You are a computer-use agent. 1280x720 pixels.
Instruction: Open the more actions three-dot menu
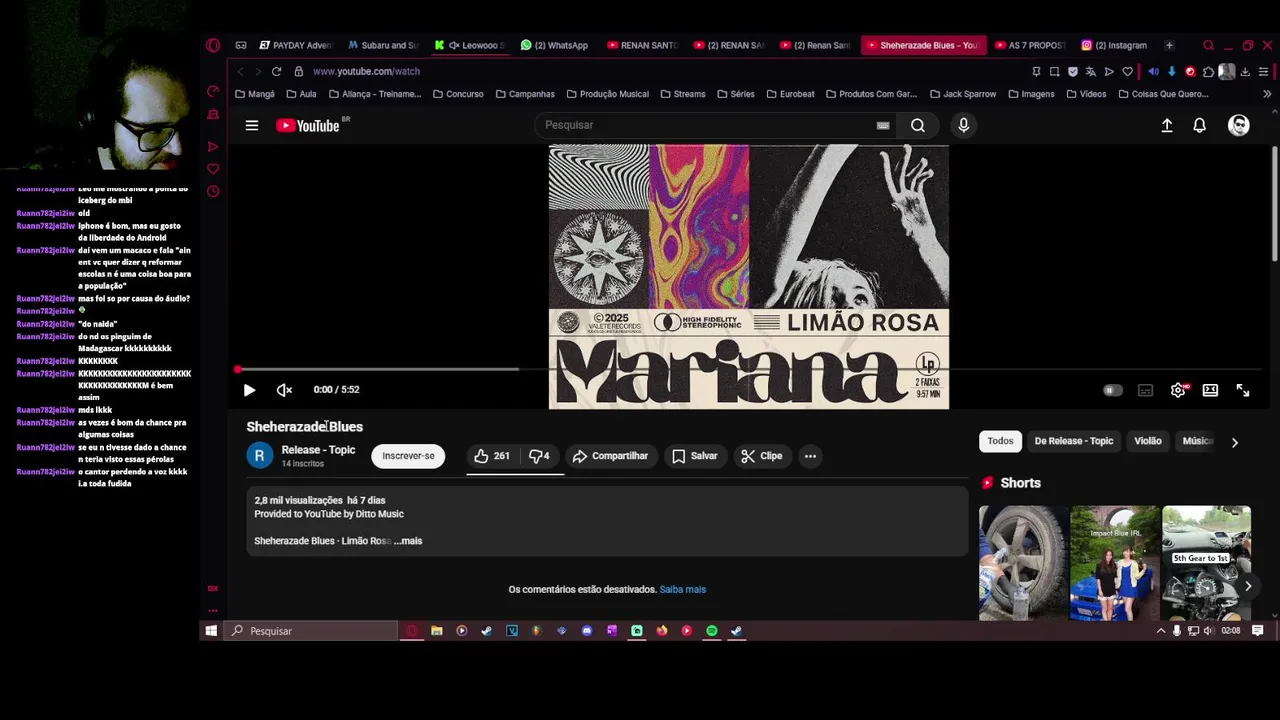(810, 456)
